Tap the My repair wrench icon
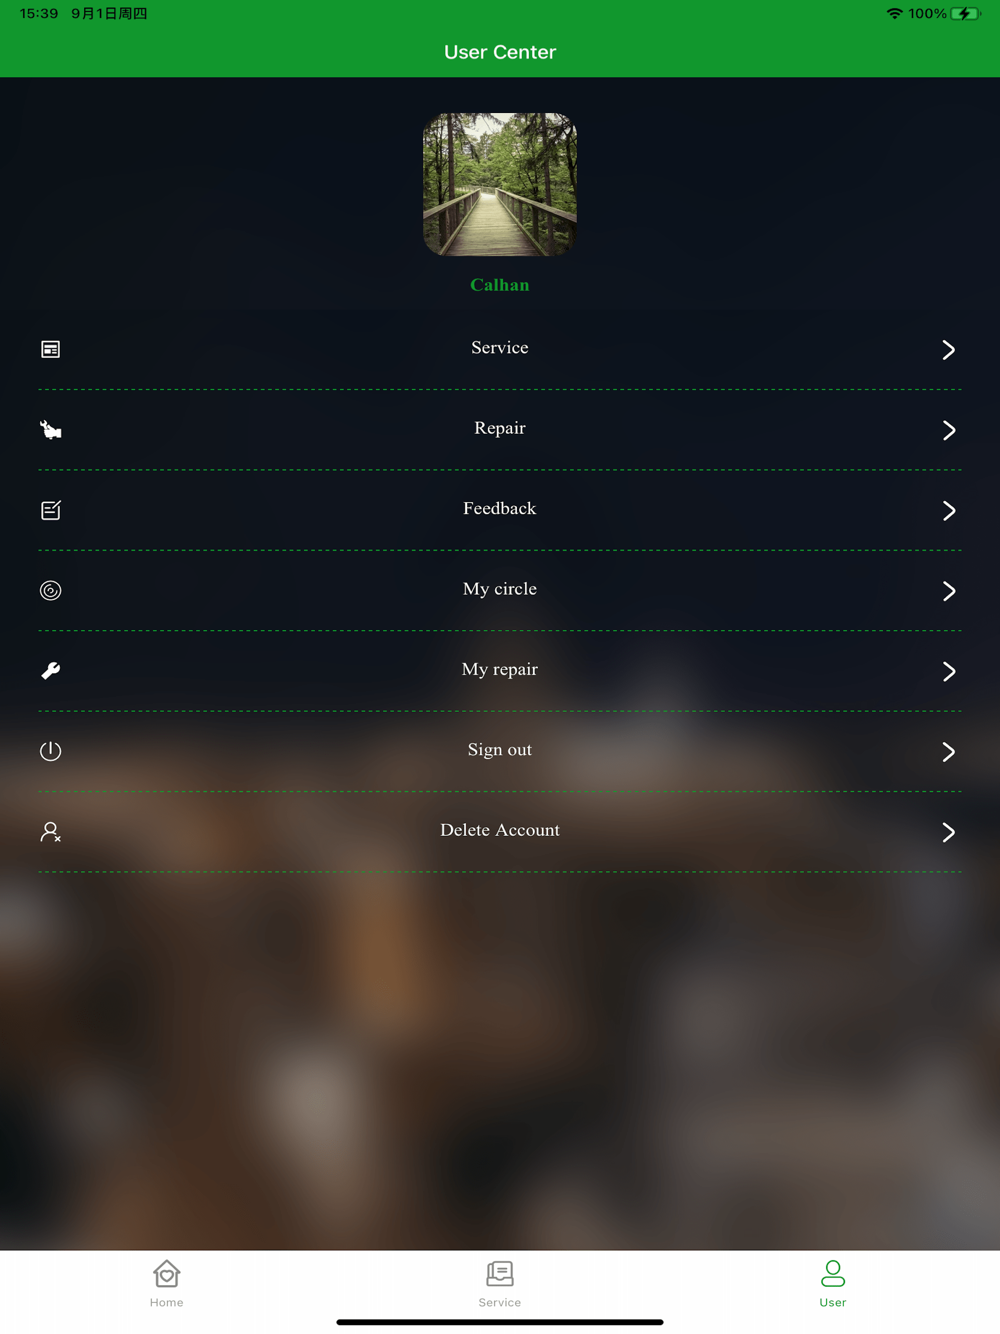 pos(50,671)
